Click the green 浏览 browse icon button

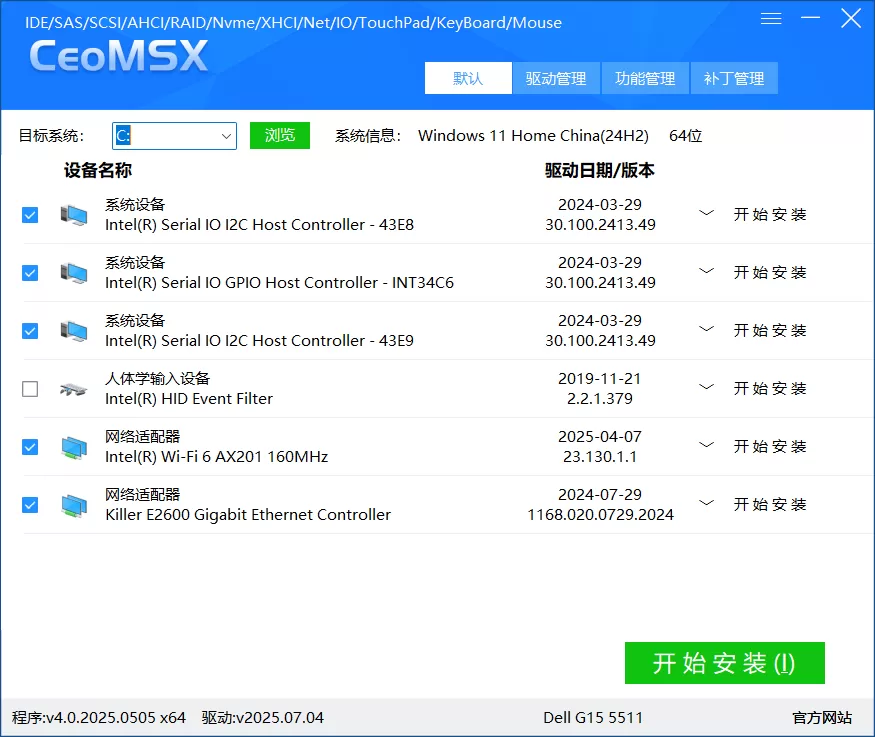(x=280, y=135)
